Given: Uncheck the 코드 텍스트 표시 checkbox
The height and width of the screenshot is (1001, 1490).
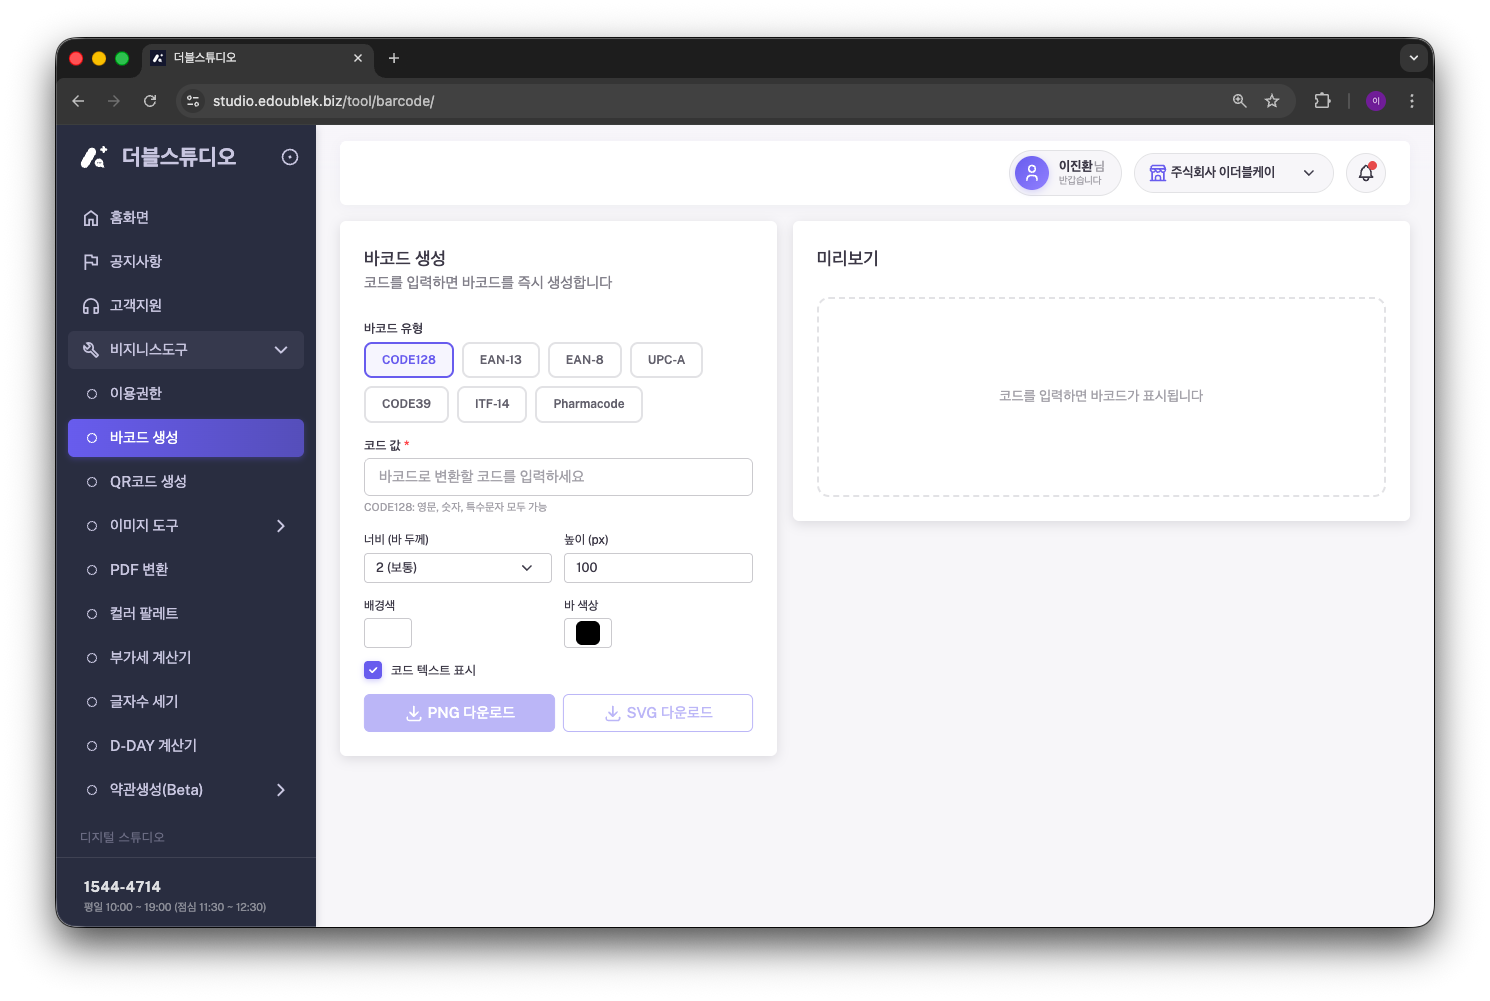Looking at the screenshot, I should [x=373, y=670].
